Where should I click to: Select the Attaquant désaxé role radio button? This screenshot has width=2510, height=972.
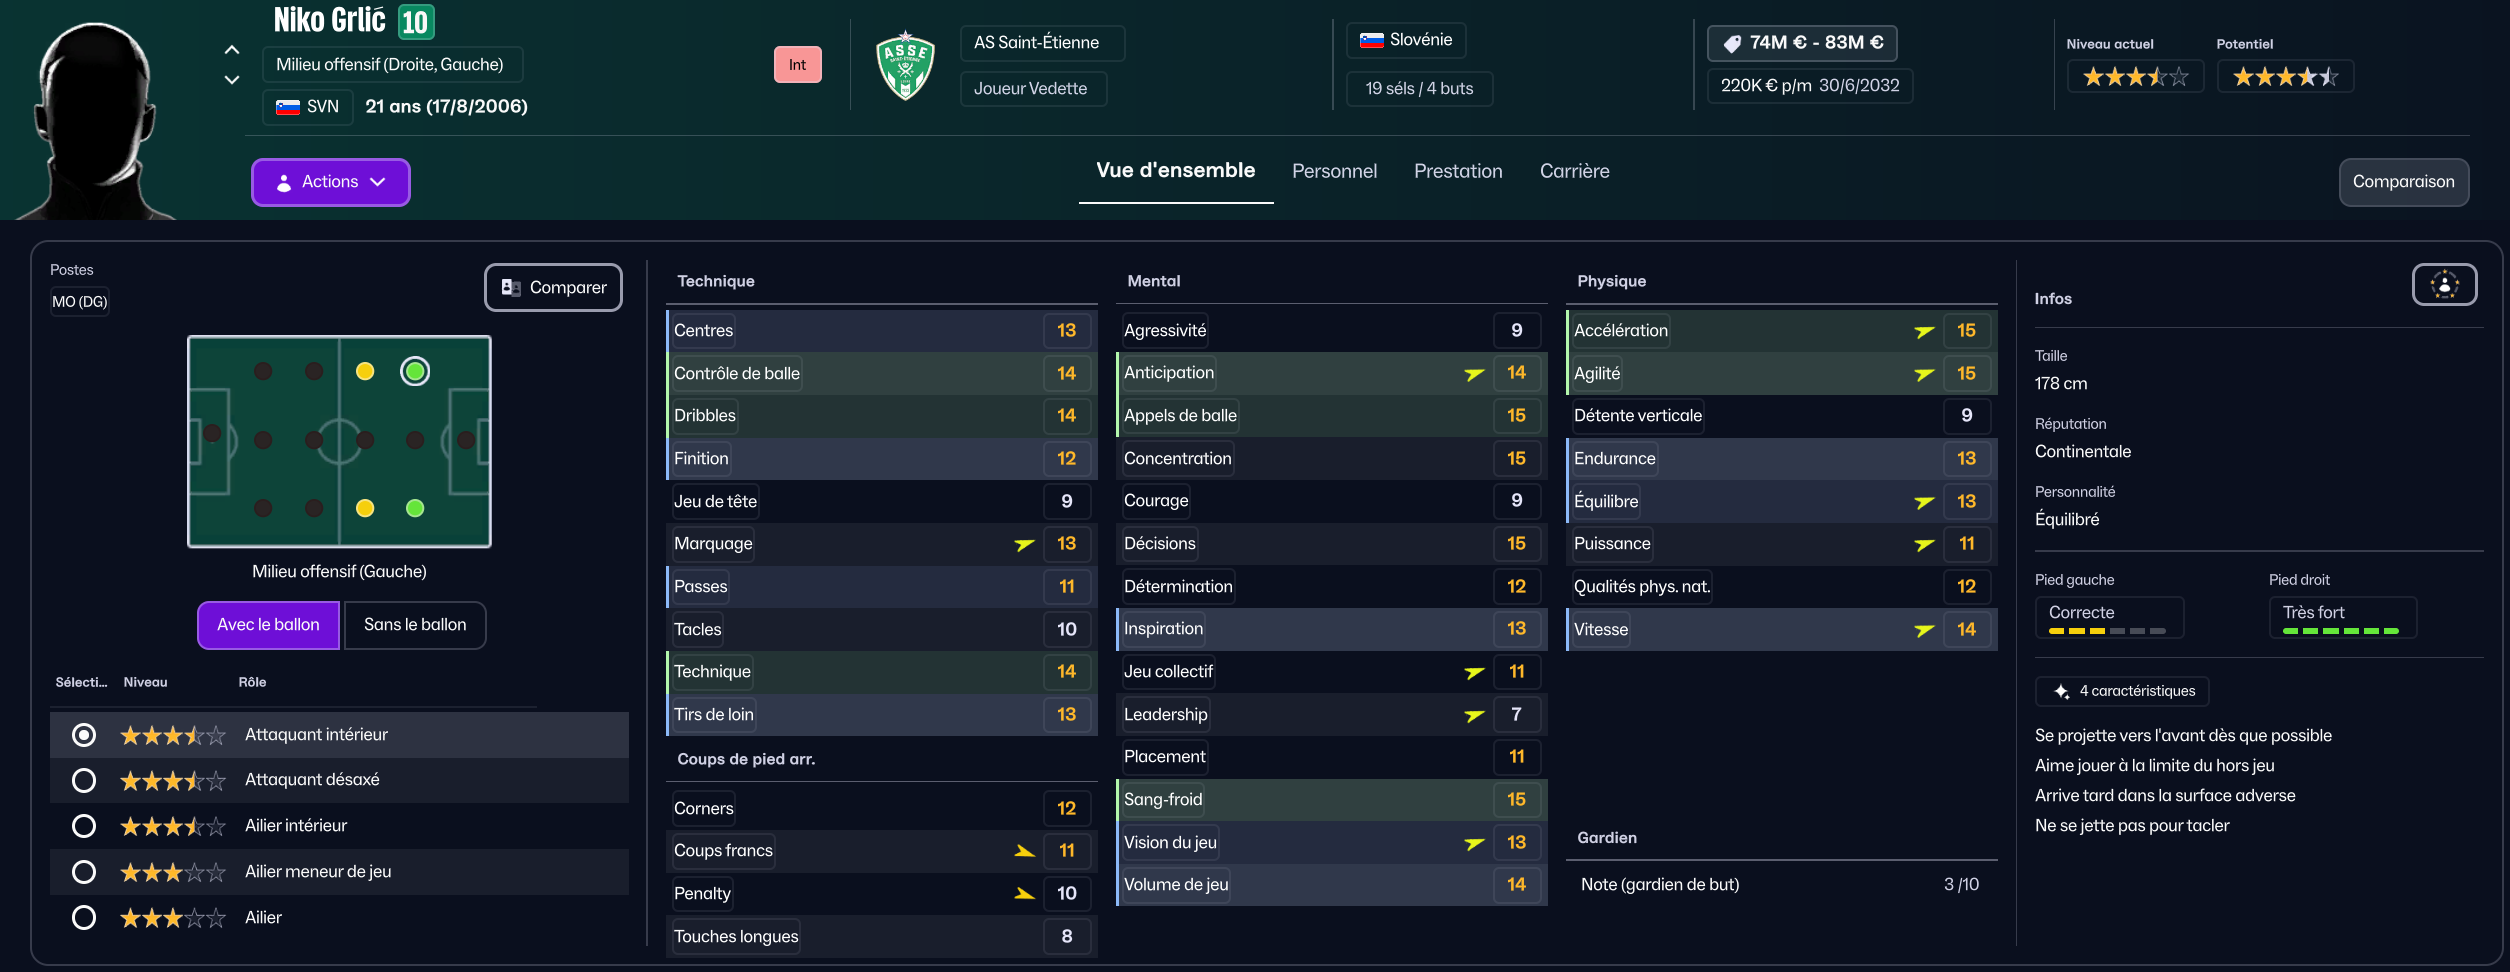(x=84, y=780)
